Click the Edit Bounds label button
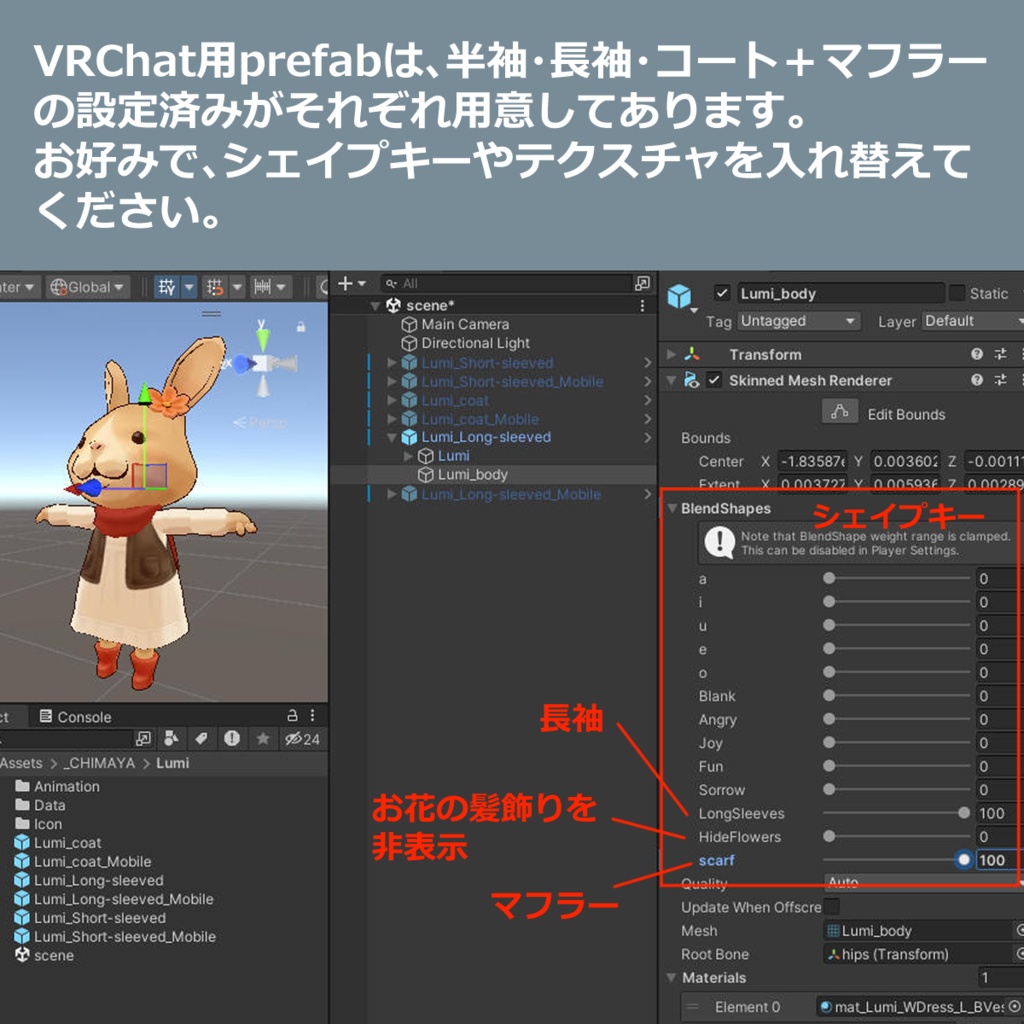Screen dimensions: 1024x1024 906,414
